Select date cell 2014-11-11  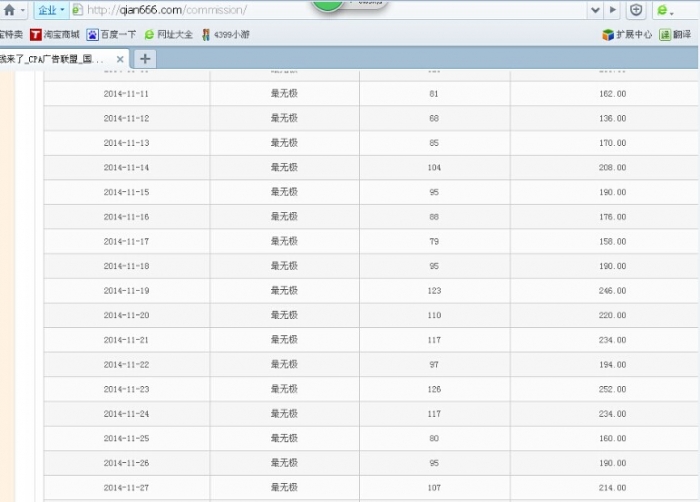pyautogui.click(x=126, y=94)
